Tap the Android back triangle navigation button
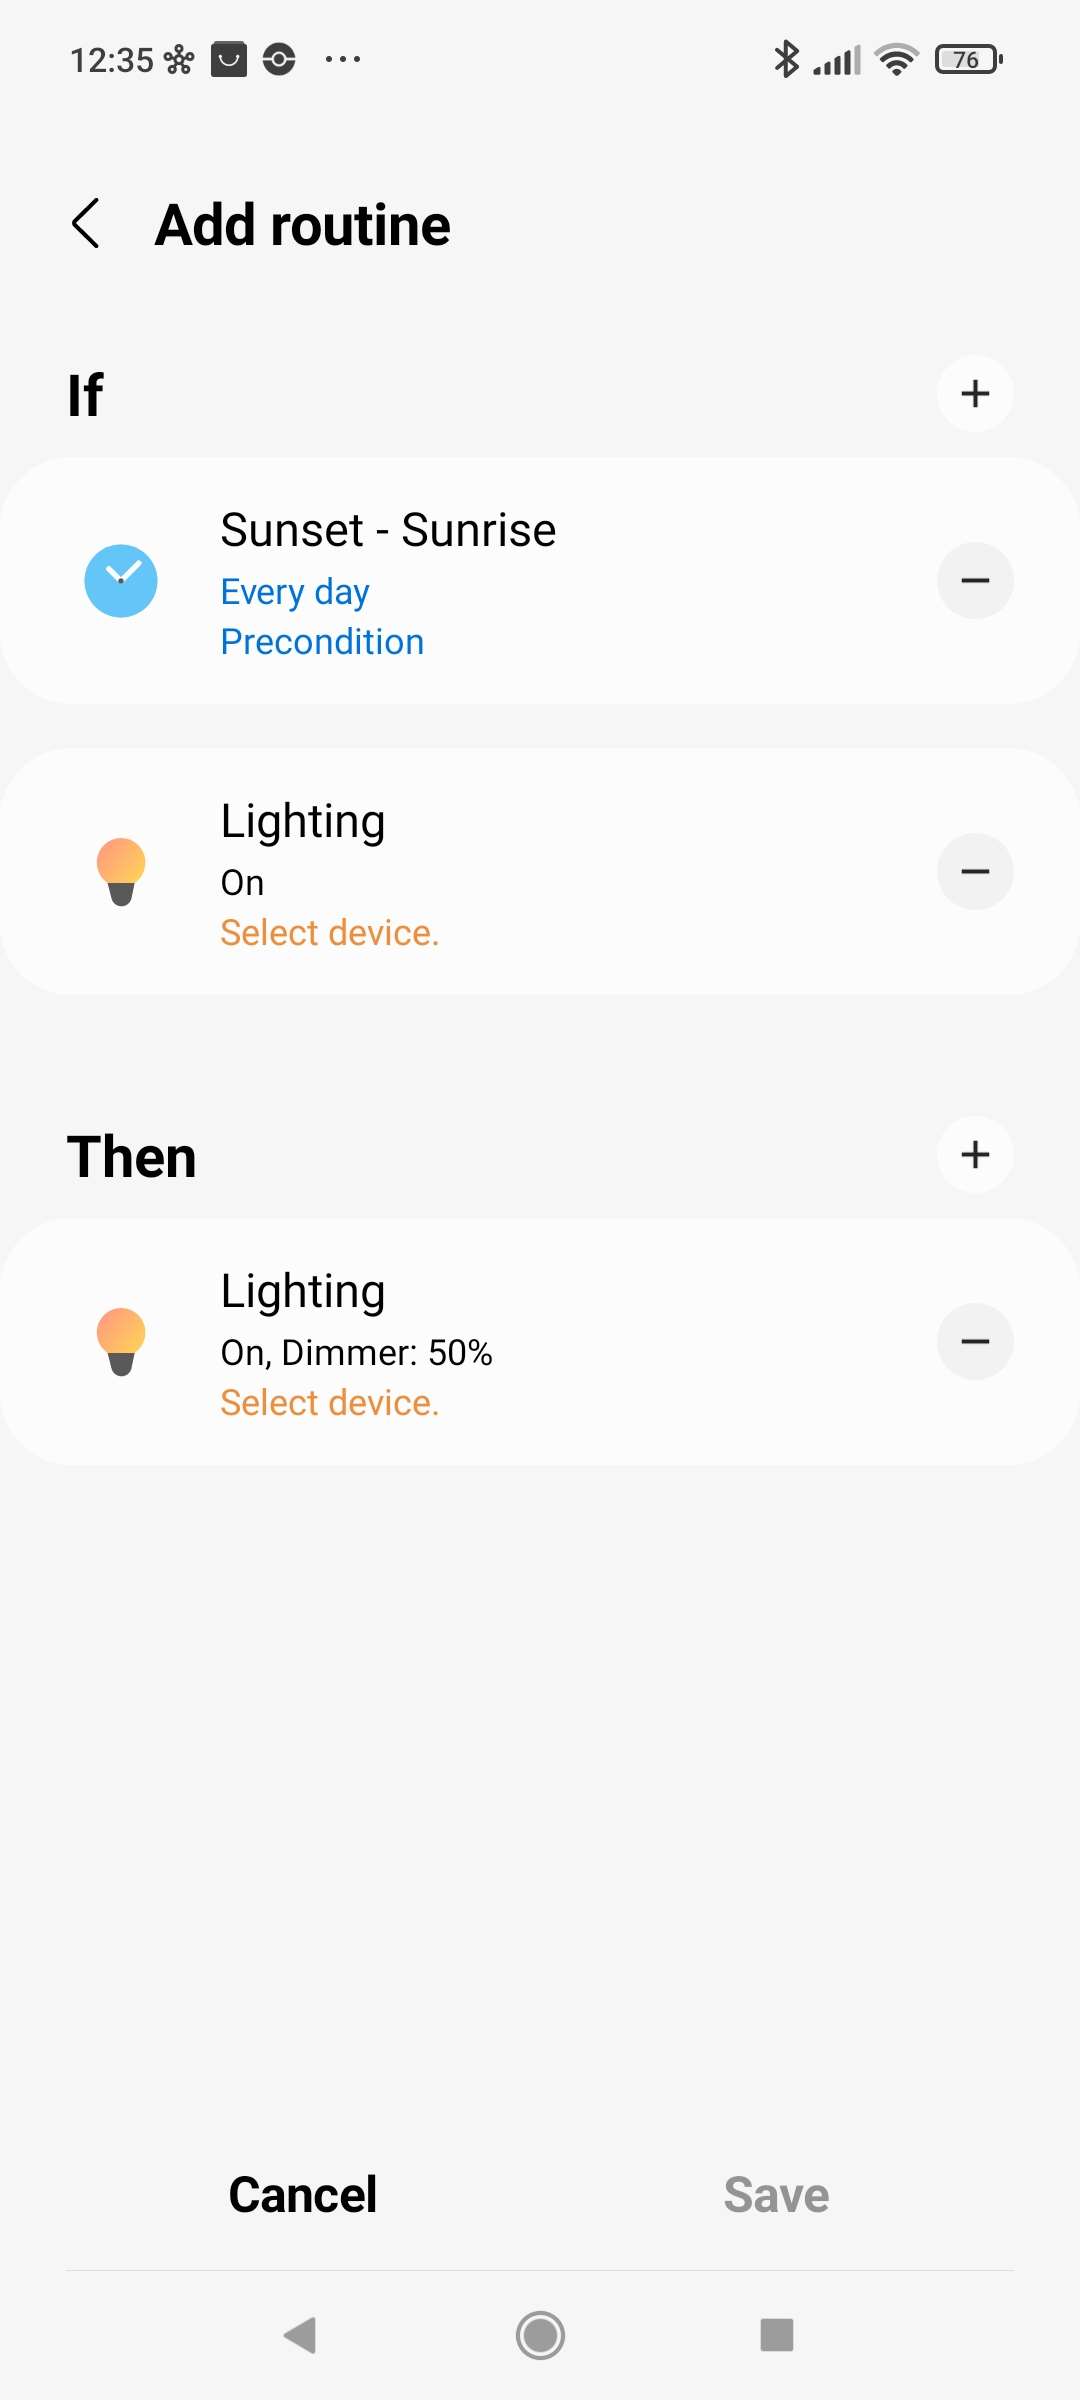 (301, 2336)
